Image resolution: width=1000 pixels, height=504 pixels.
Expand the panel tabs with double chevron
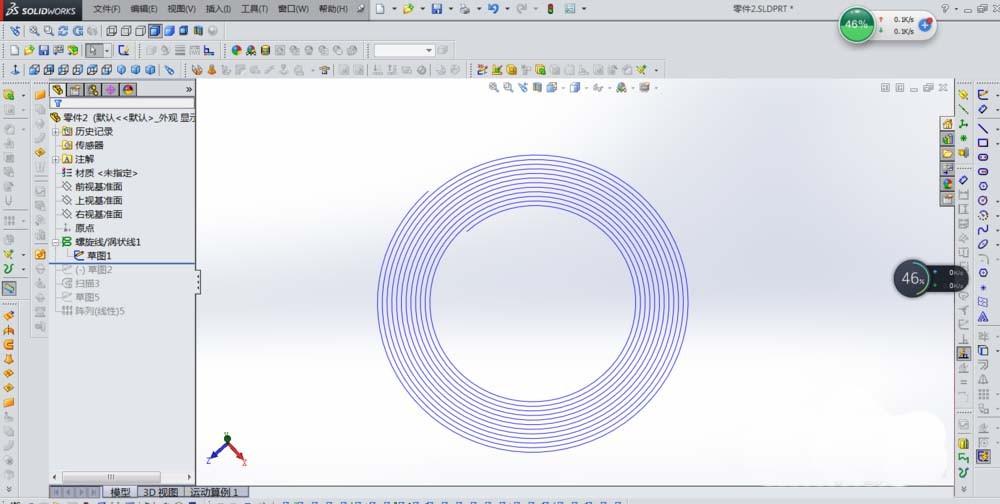[x=189, y=90]
